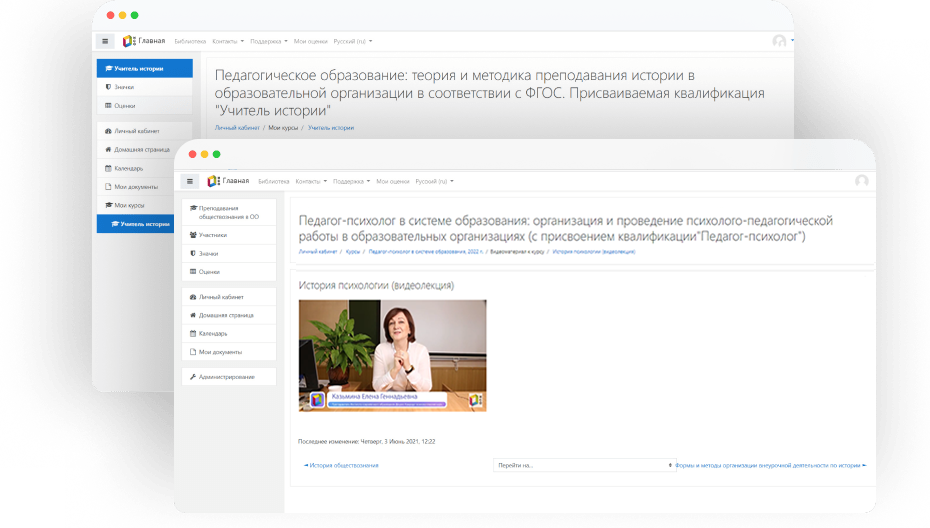Screen dimensions: 930x528
Task: Click the Главная logo in the front window
Action: pos(228,181)
